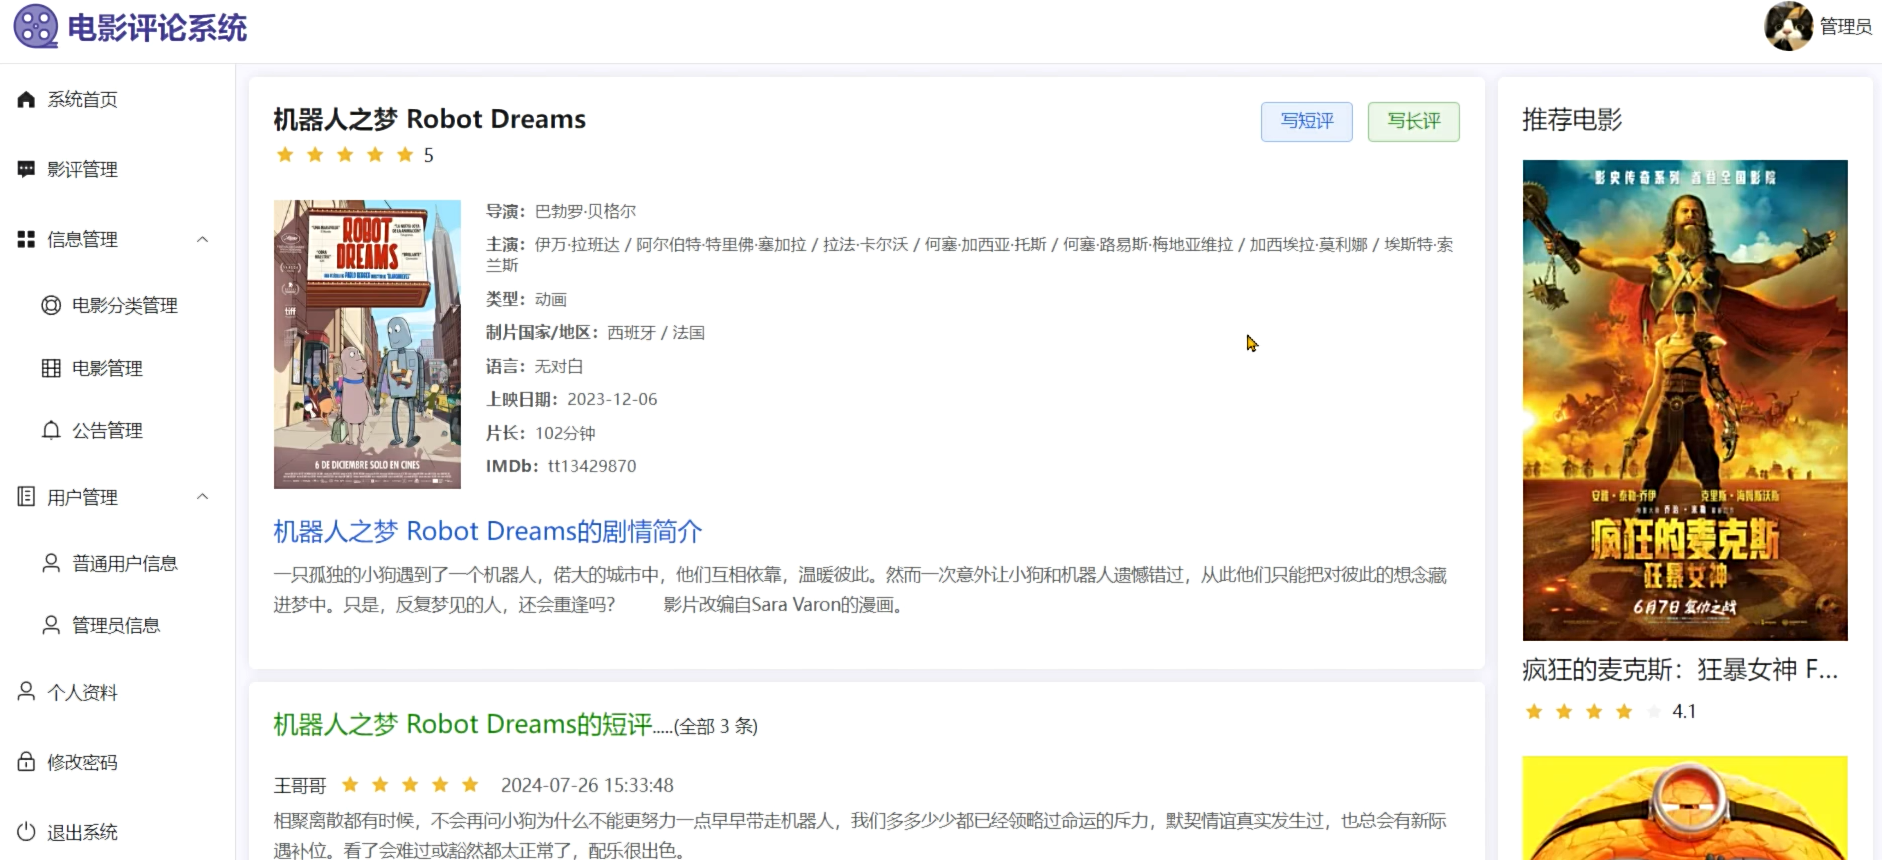Click the review timestamp 2024-07-26 15:33:48
The image size is (1882, 860).
[x=587, y=785]
